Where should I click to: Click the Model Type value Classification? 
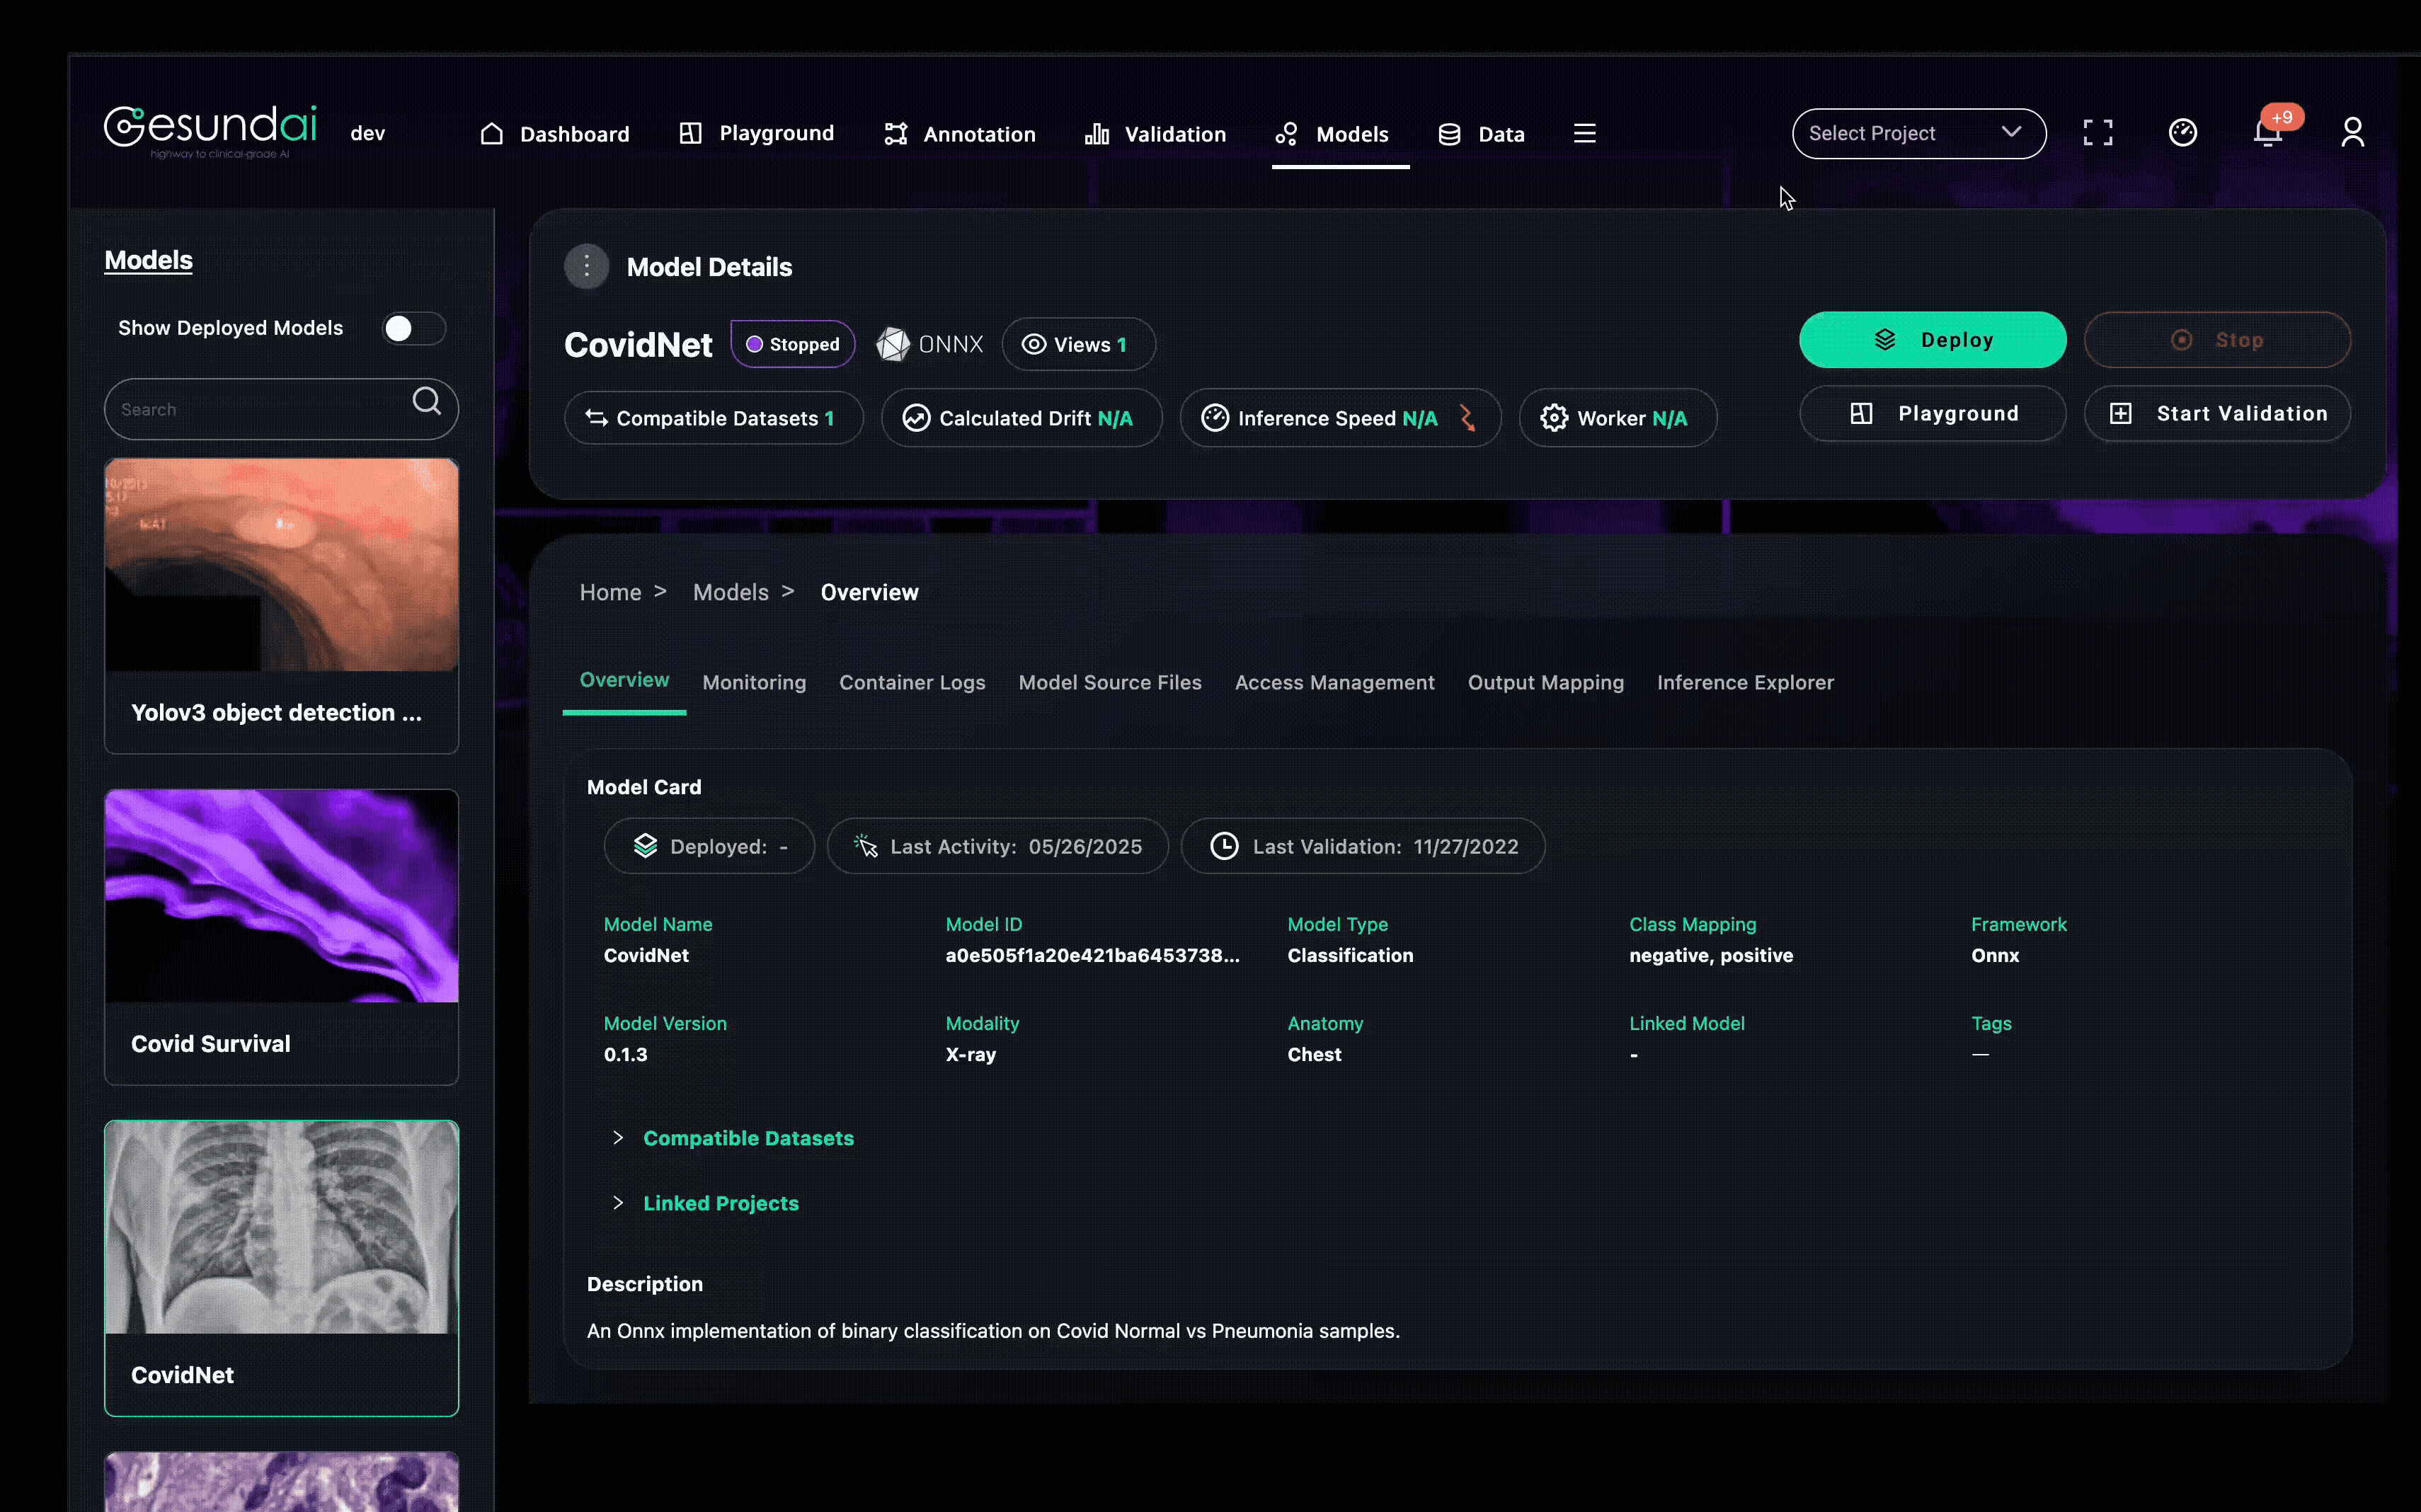click(1350, 955)
